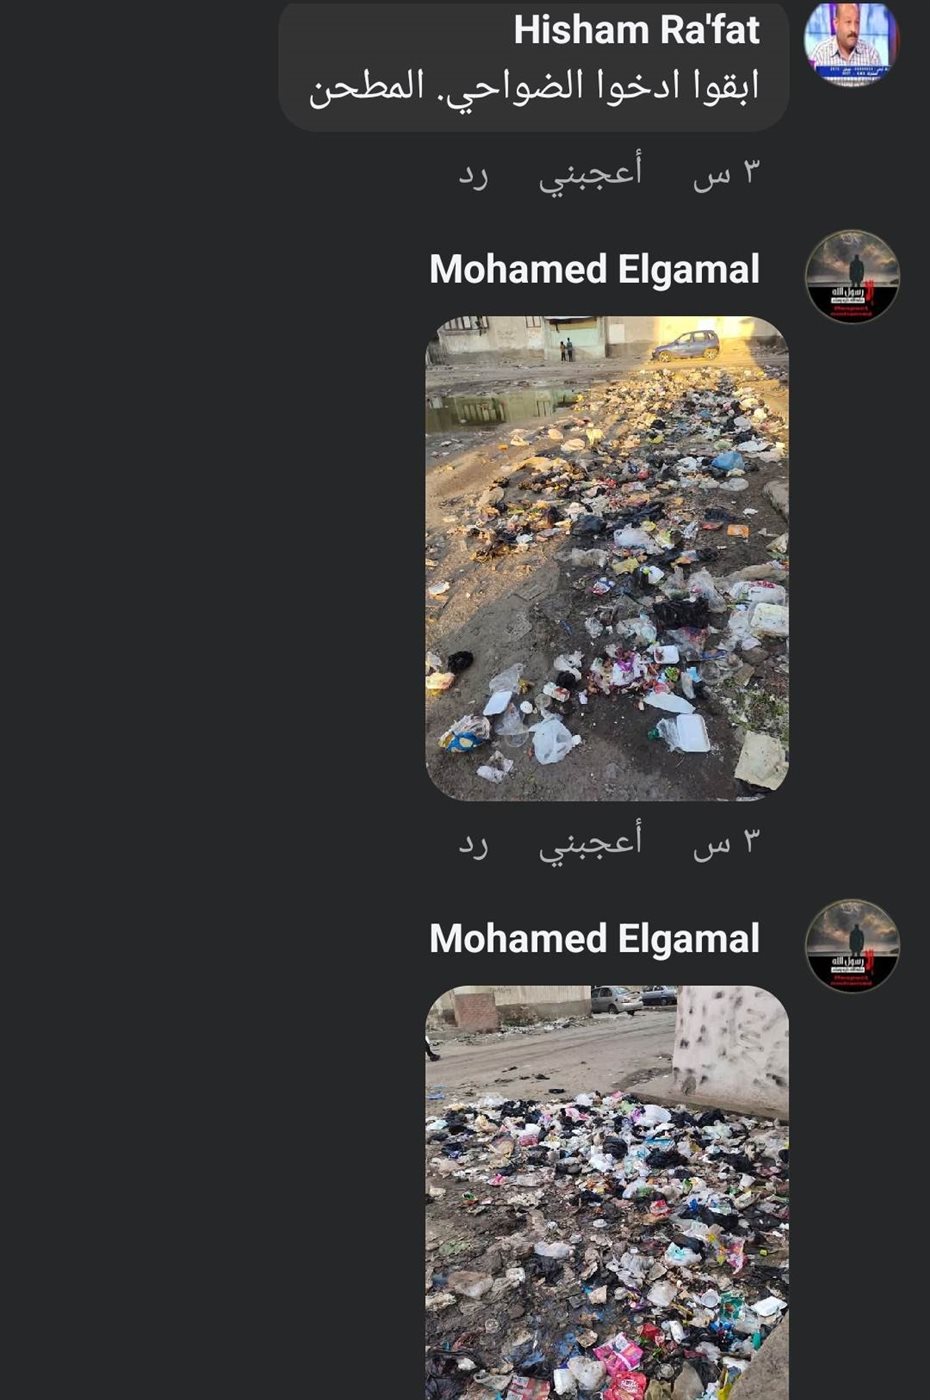The width and height of the screenshot is (930, 1400).
Task: Open the street garbage photo with blue car
Action: [x=607, y=558]
